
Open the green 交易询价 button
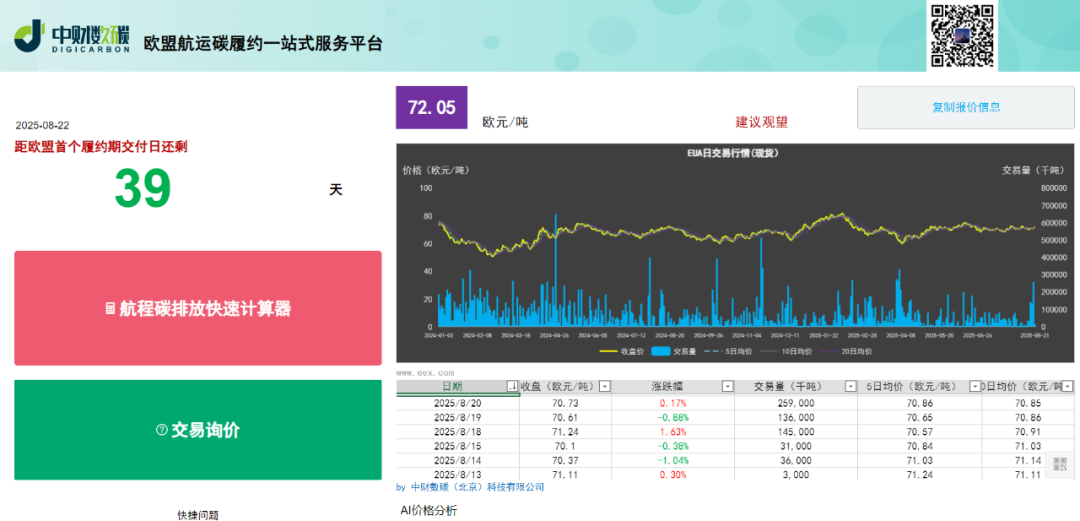(198, 430)
